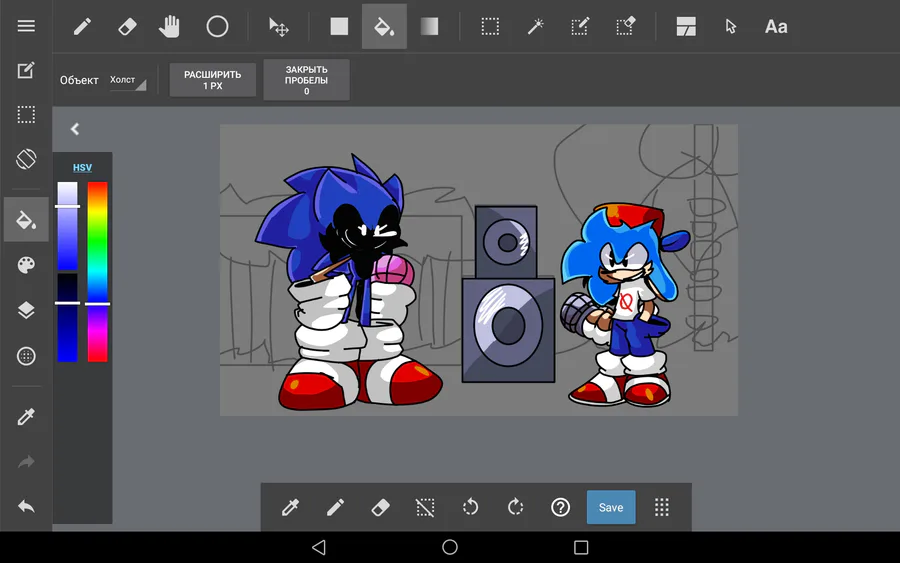Select the Selection pen tool

coord(580,26)
